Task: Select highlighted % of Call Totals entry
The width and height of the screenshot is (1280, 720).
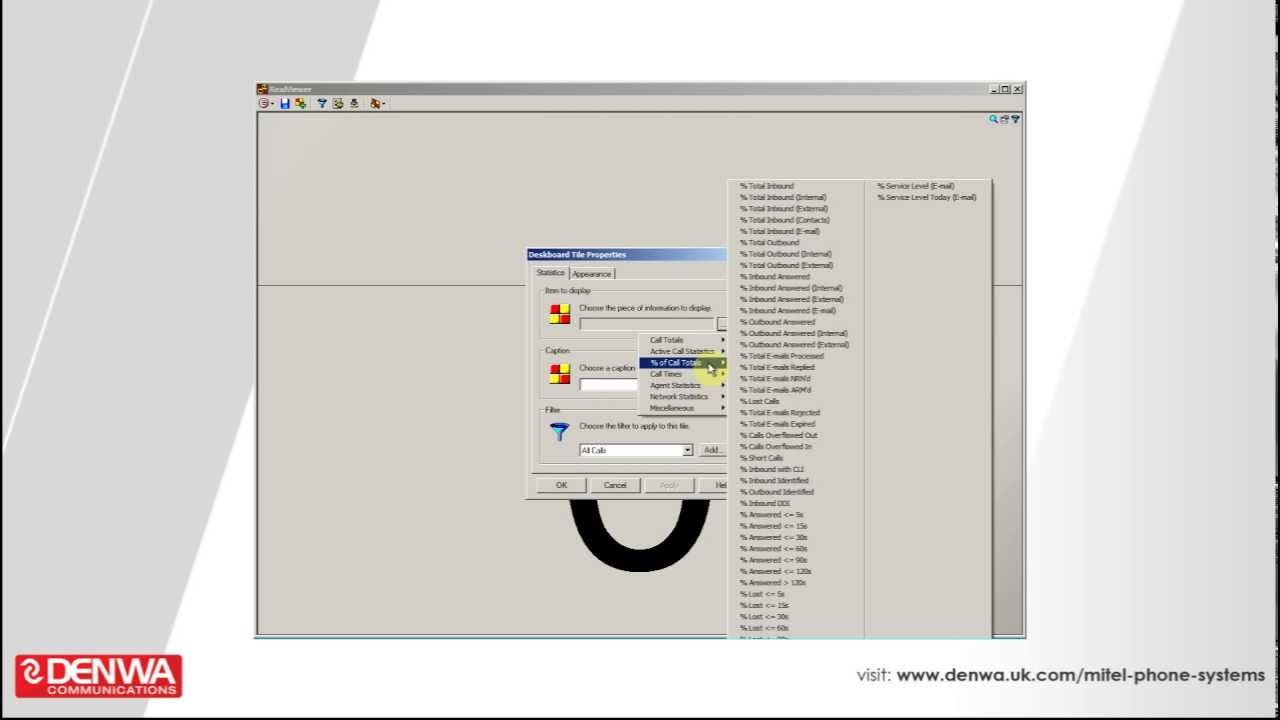Action: [683, 363]
